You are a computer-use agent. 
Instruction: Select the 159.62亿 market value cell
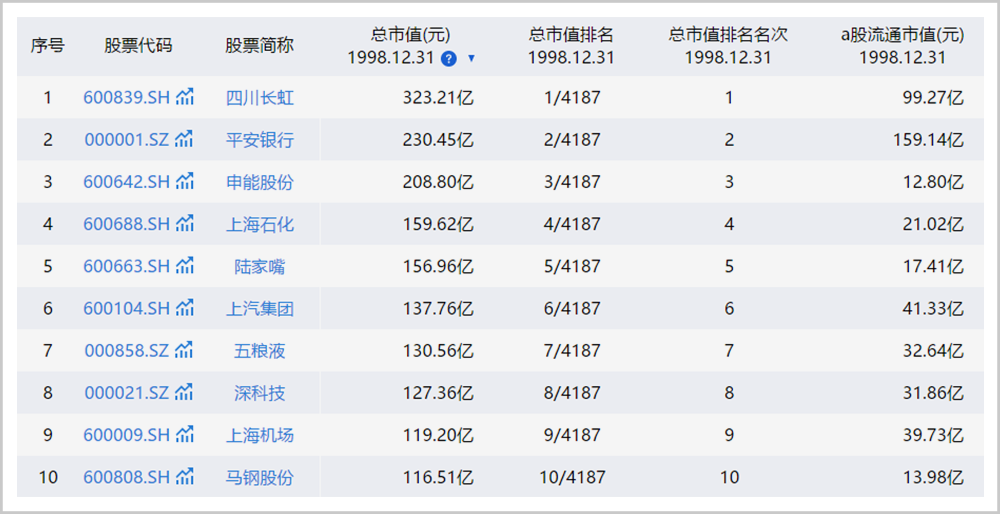(438, 224)
